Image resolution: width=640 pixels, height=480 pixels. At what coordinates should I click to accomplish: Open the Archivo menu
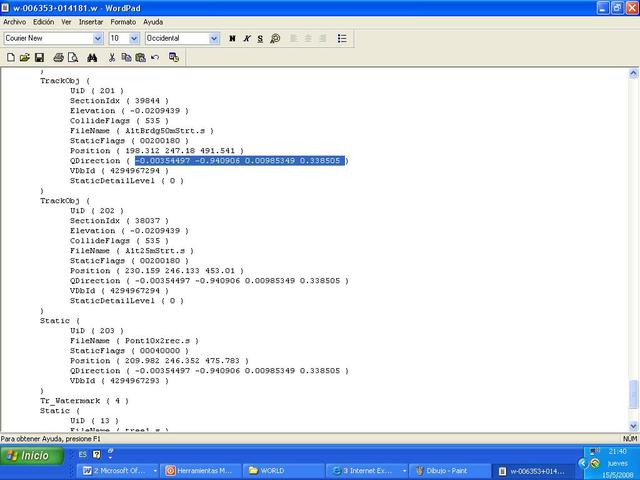coord(14,21)
